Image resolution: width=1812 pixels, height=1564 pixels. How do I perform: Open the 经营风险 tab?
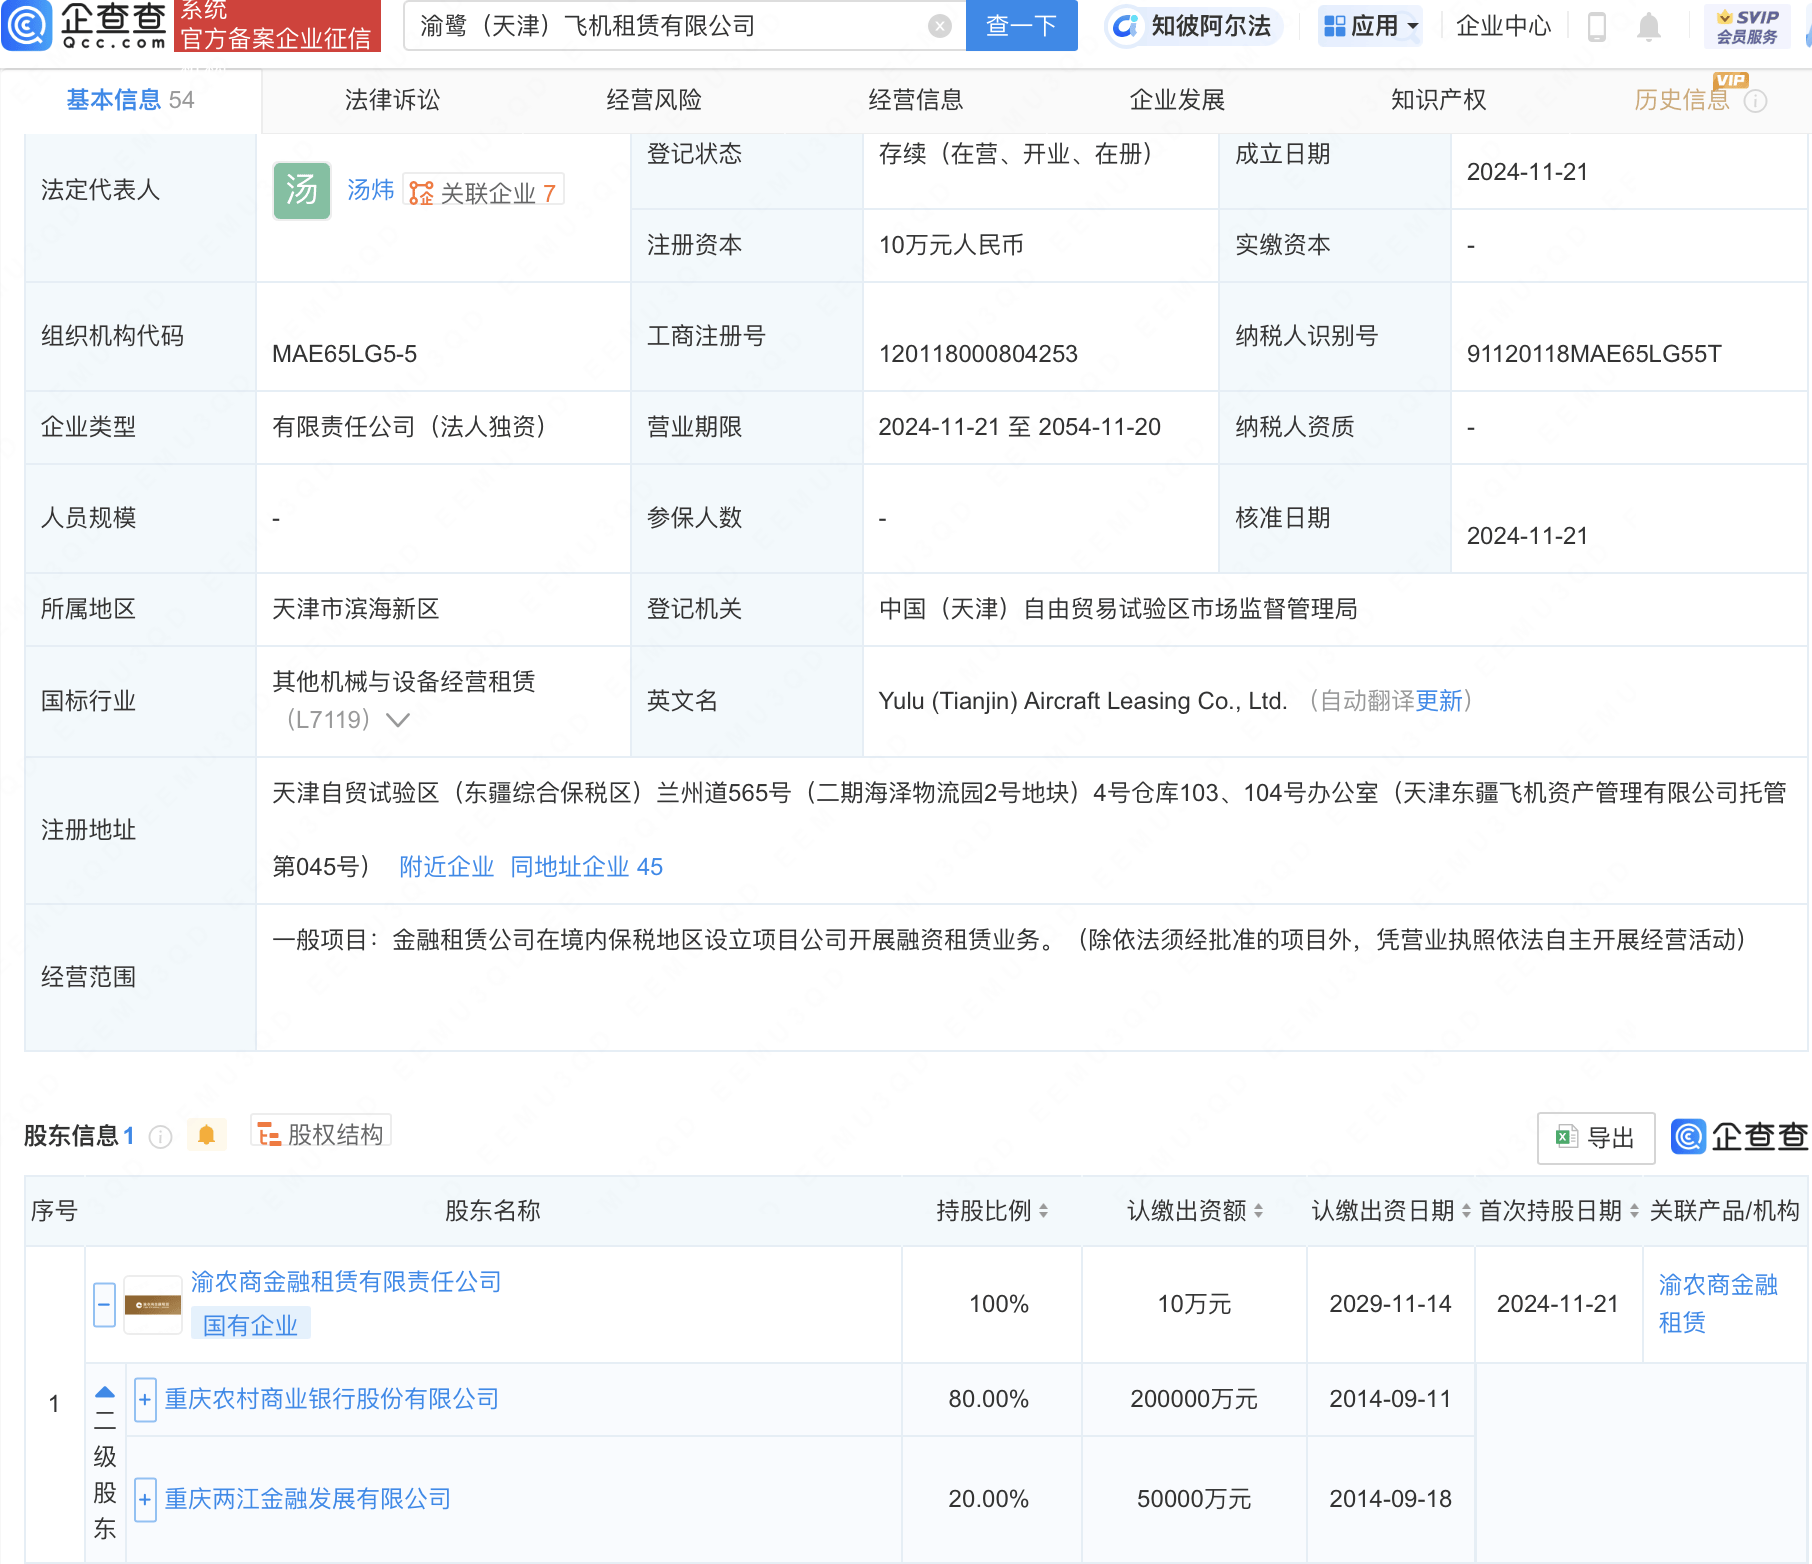654,100
